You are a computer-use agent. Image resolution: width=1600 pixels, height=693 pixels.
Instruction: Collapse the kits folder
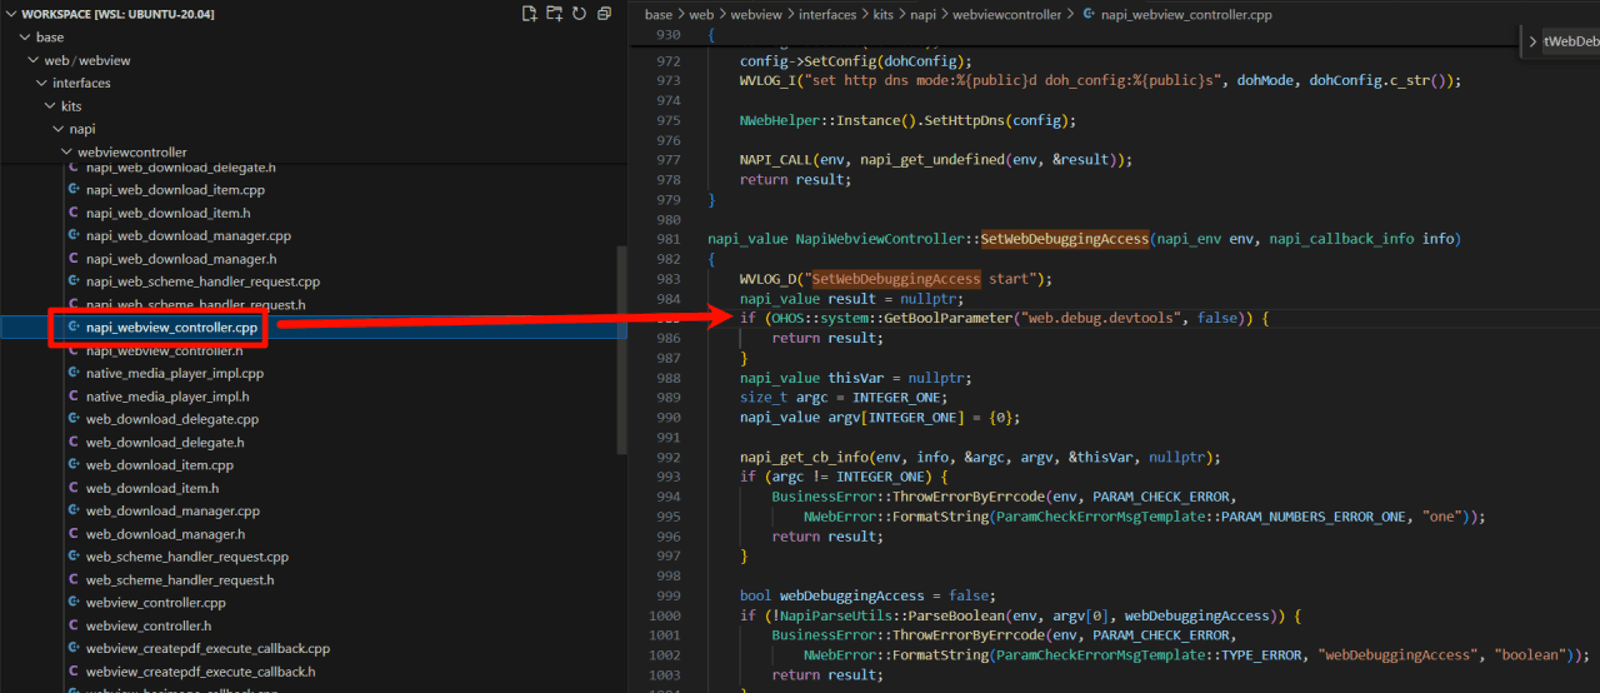pos(50,106)
